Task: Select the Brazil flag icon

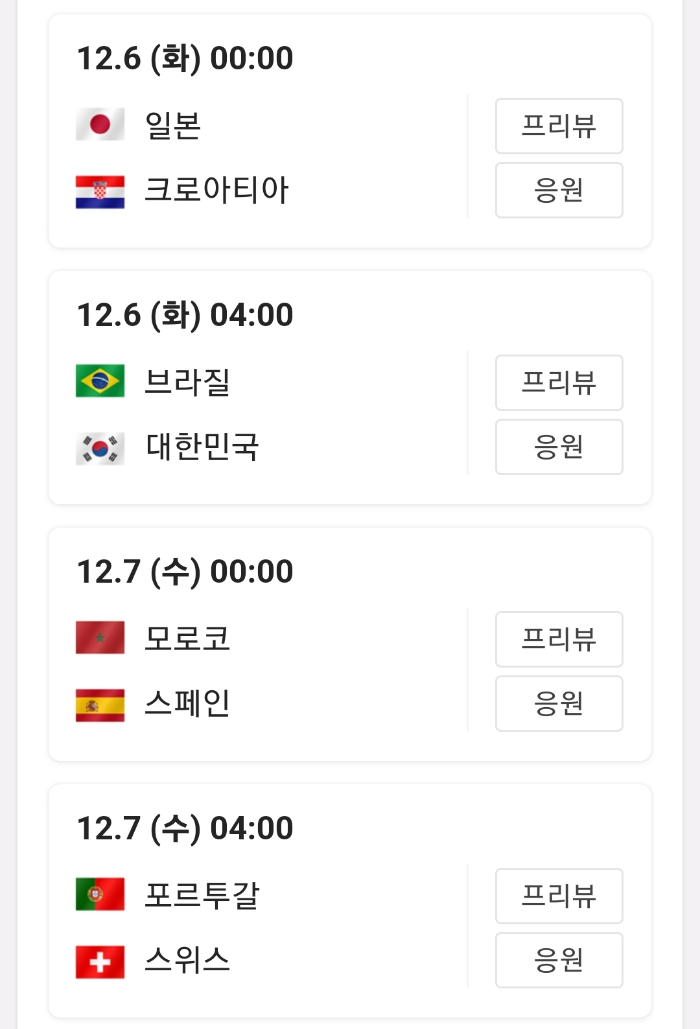Action: click(x=99, y=382)
